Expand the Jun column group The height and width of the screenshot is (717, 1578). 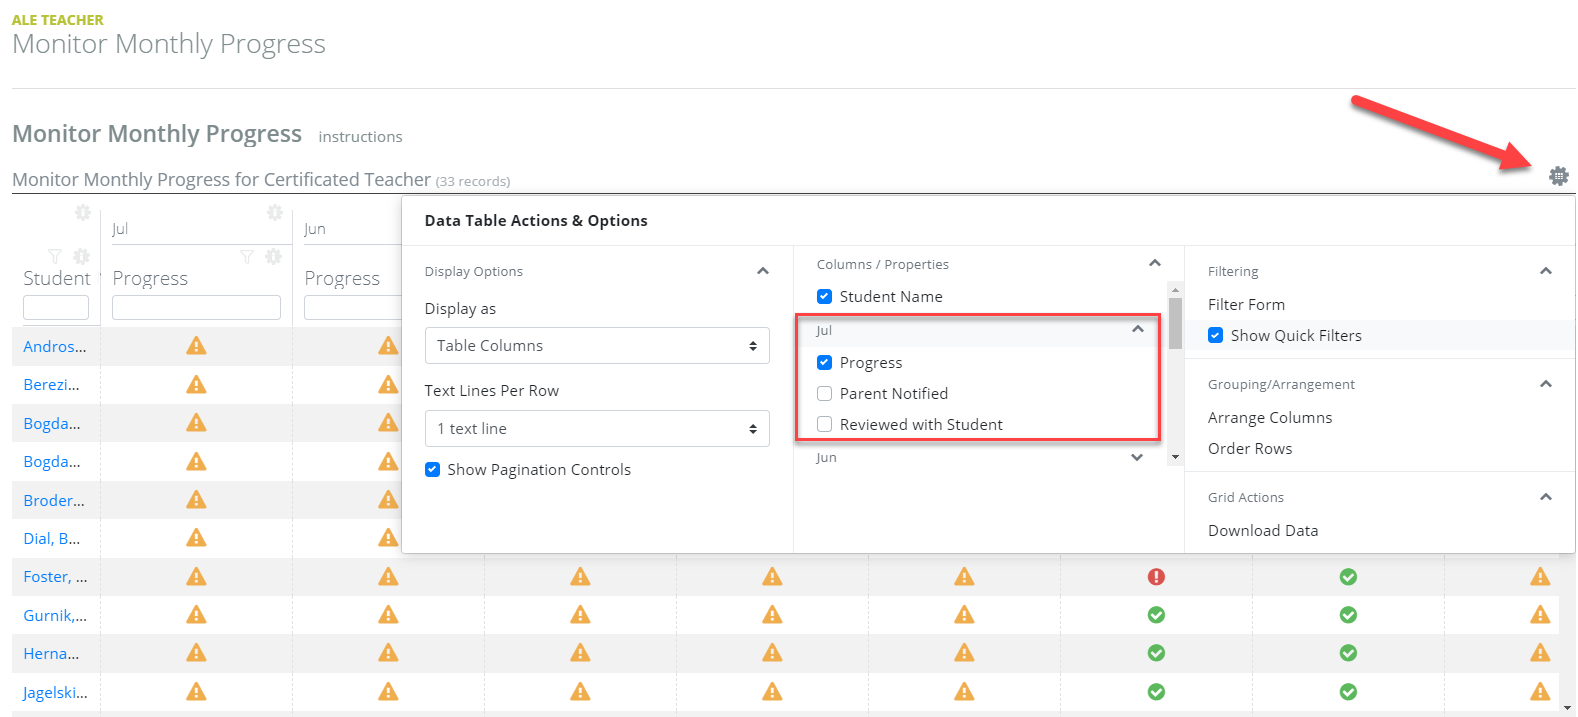(1136, 457)
